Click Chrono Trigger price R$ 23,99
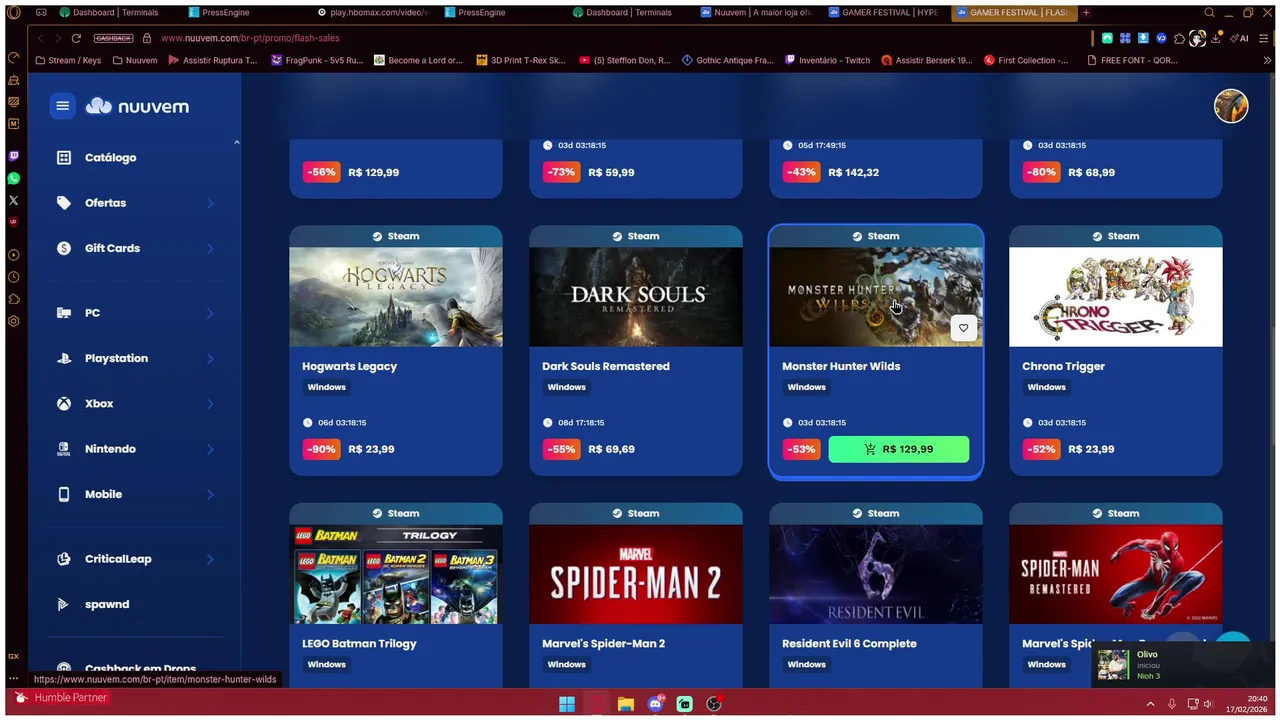 [x=1091, y=449]
